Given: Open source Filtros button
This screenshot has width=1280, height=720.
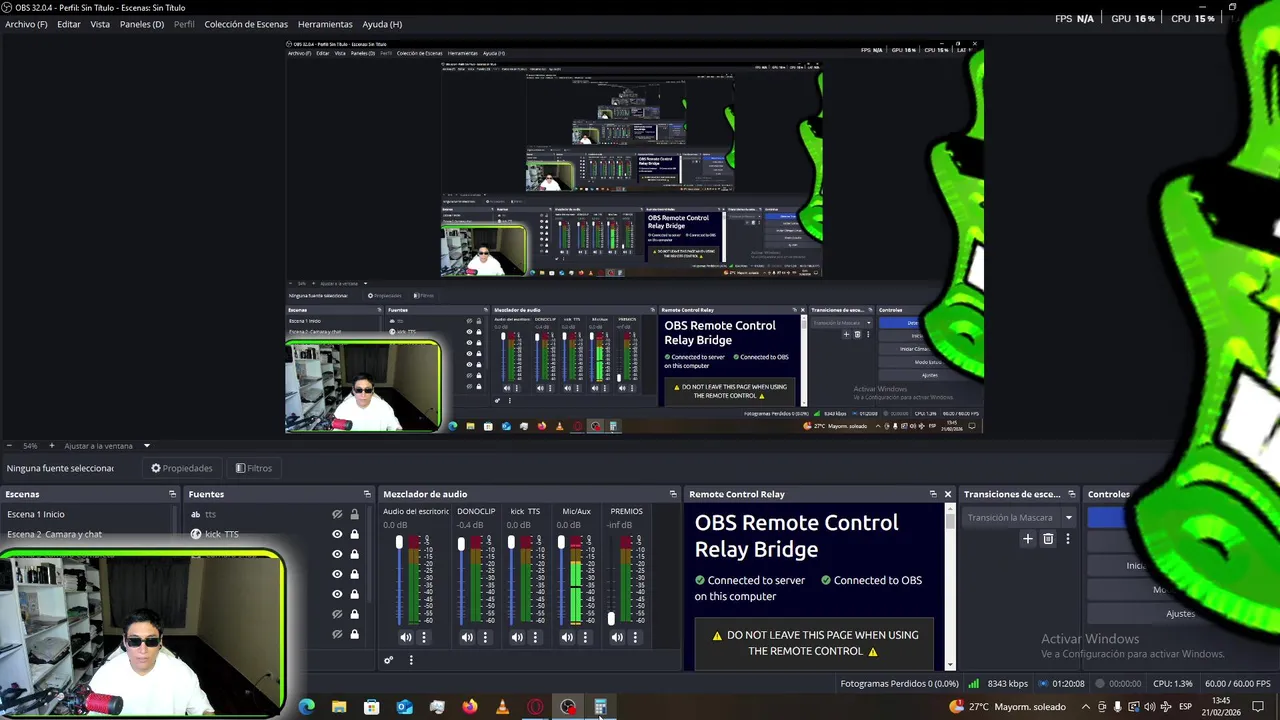Looking at the screenshot, I should [x=253, y=468].
